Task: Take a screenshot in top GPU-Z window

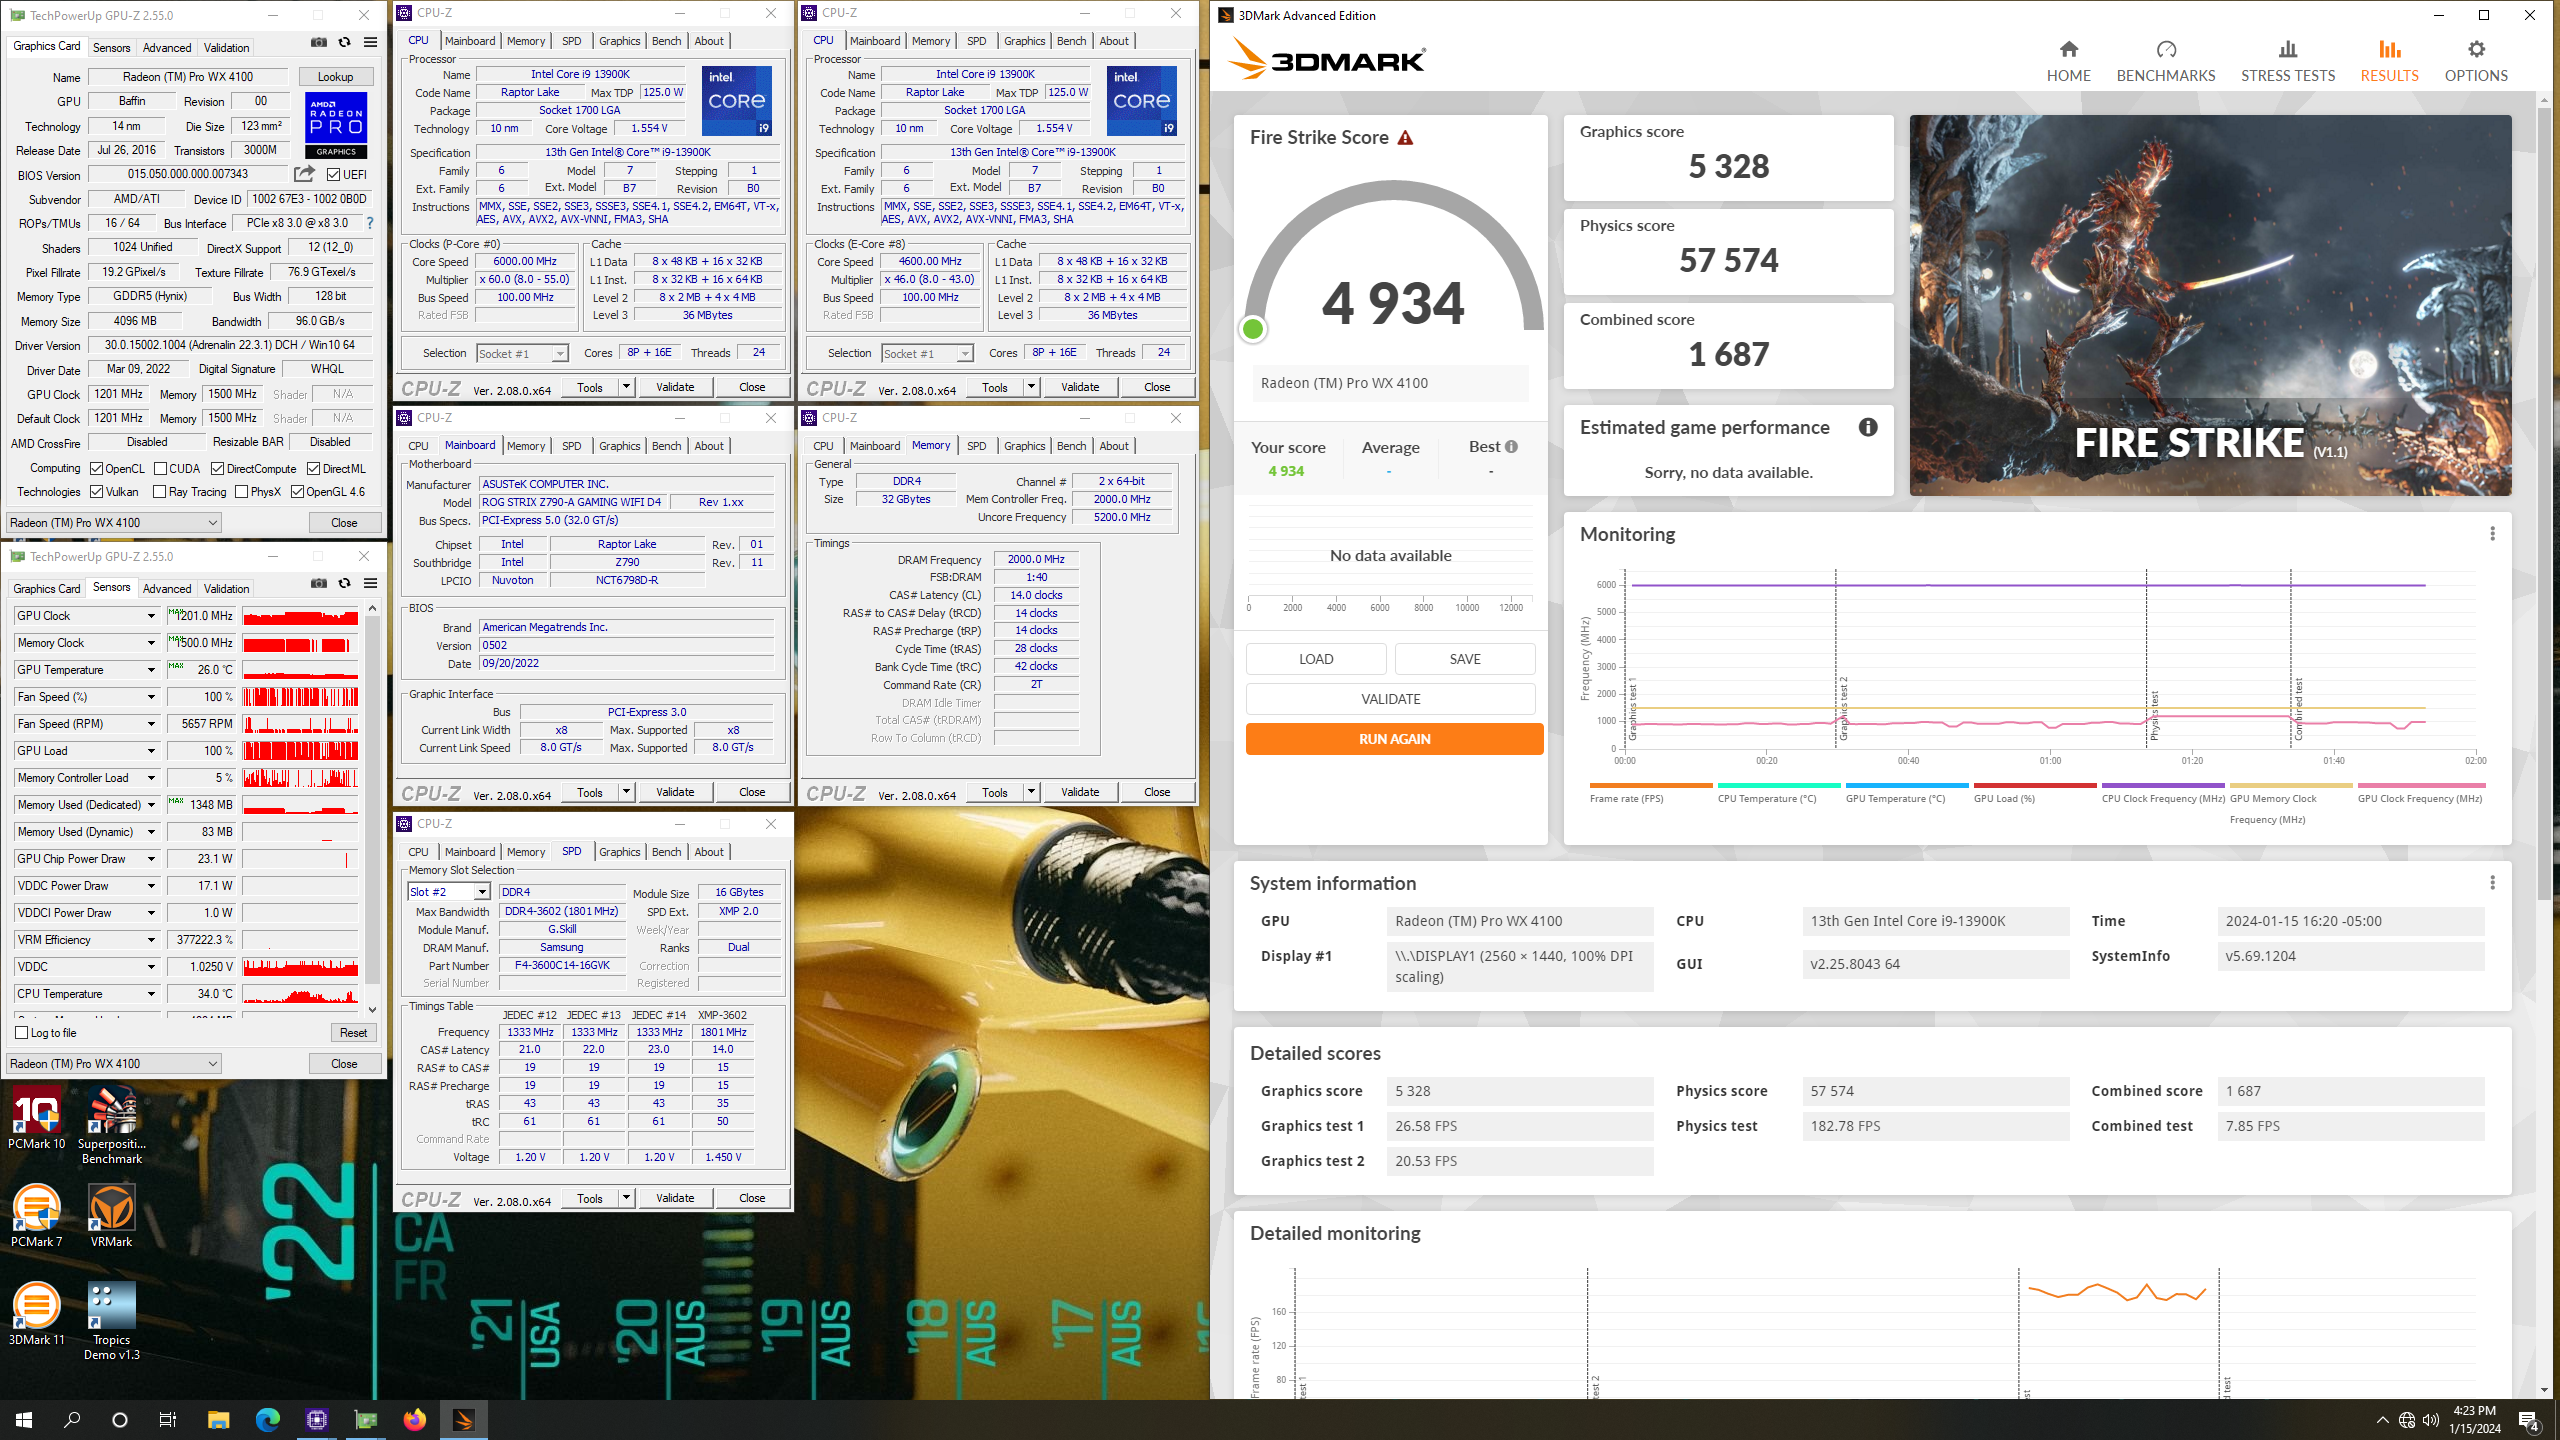Action: pyautogui.click(x=319, y=43)
